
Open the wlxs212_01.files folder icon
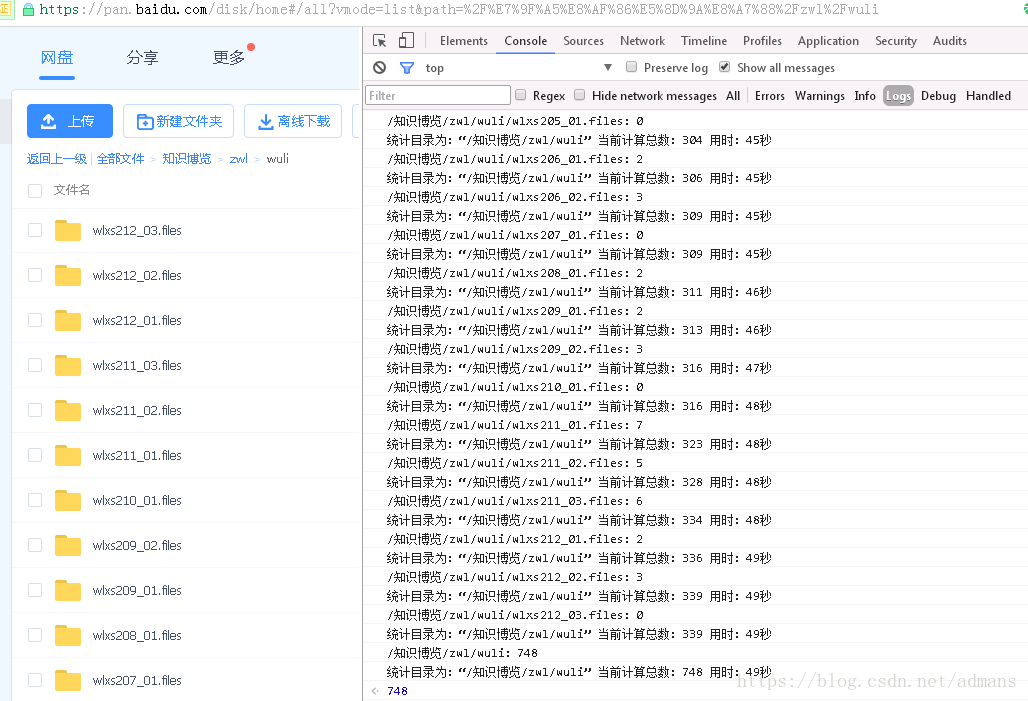tap(68, 321)
